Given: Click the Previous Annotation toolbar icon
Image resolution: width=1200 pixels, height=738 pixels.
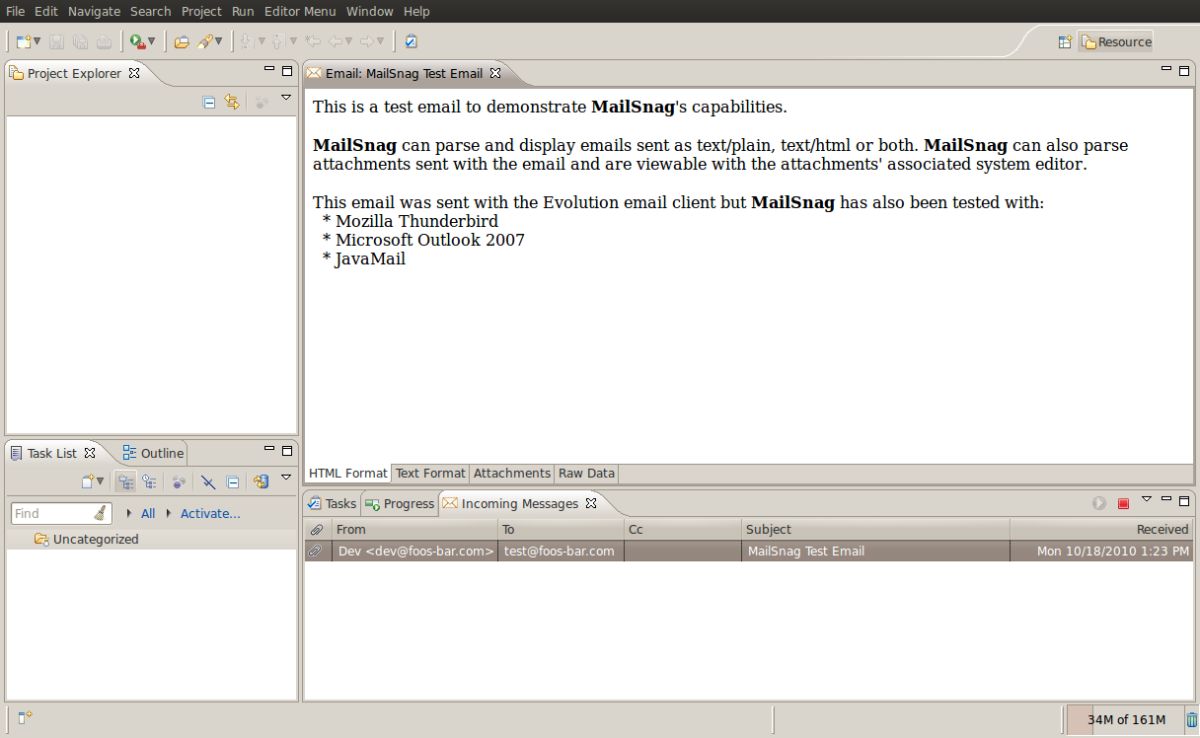Looking at the screenshot, I should [277, 42].
